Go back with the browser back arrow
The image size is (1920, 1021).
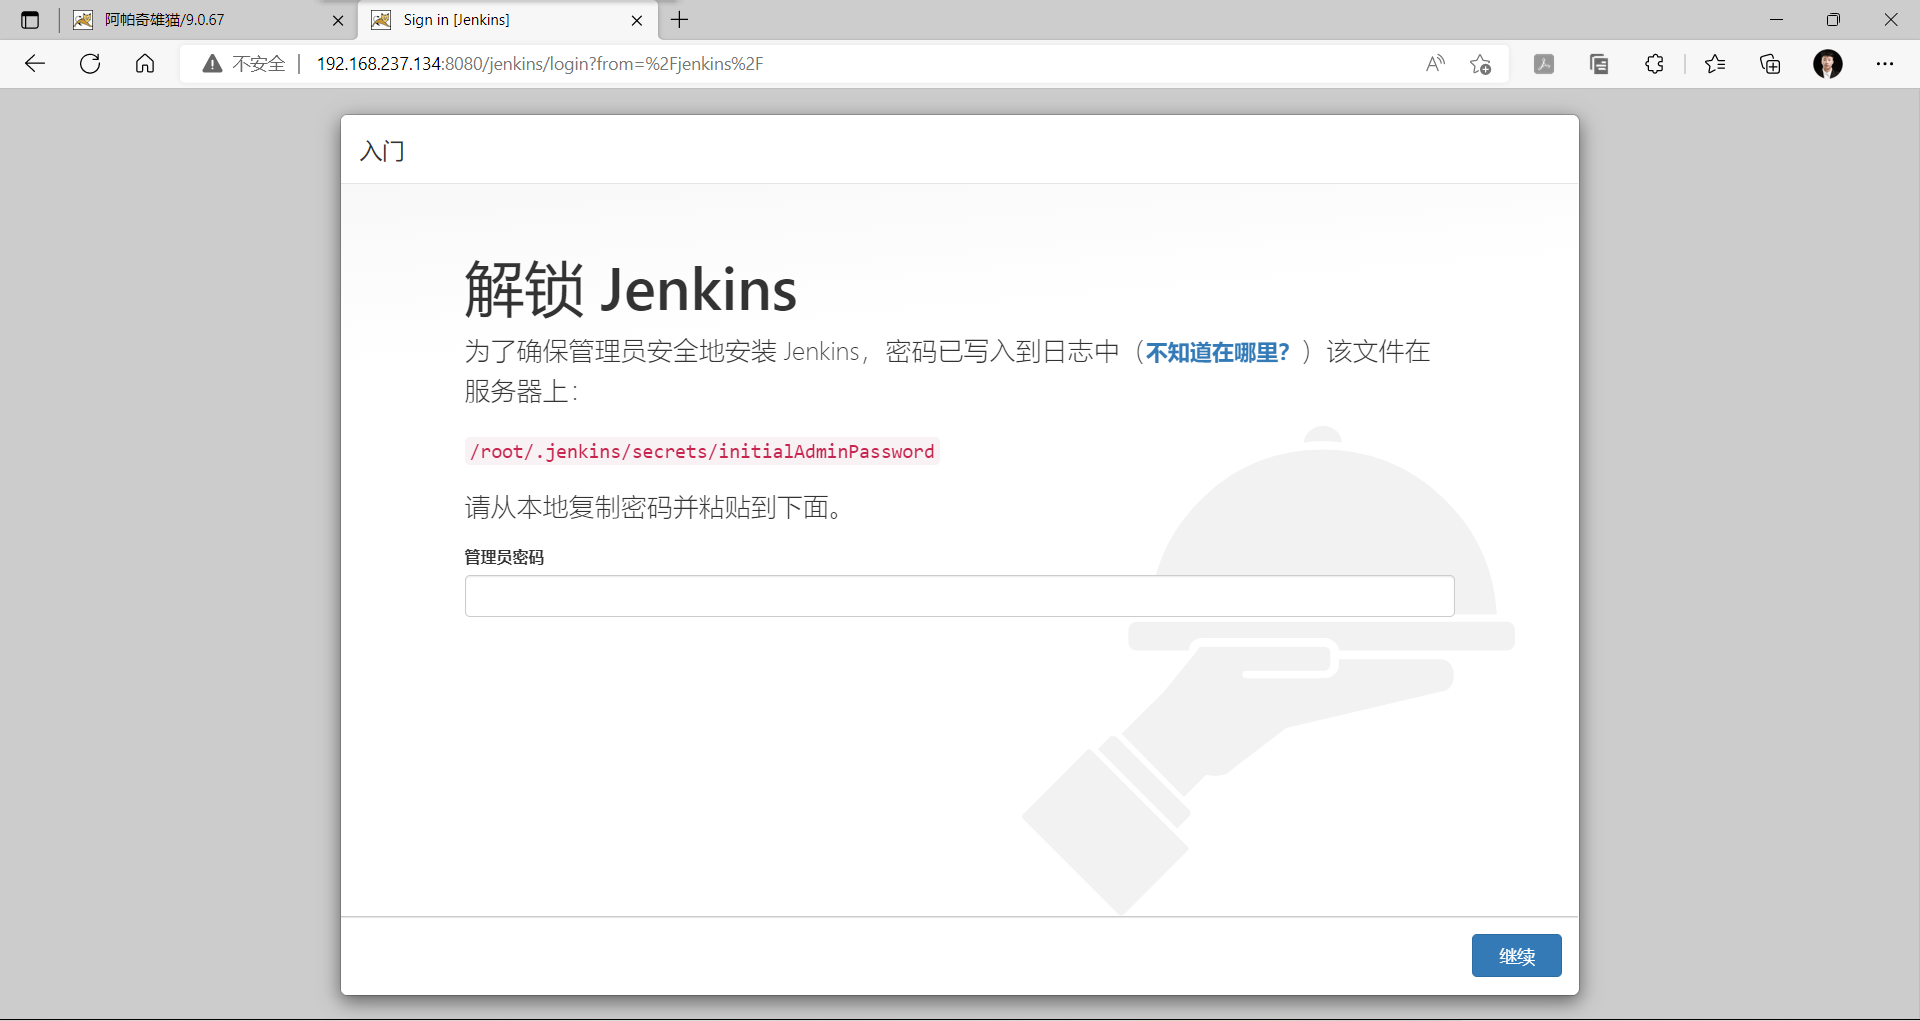[35, 64]
